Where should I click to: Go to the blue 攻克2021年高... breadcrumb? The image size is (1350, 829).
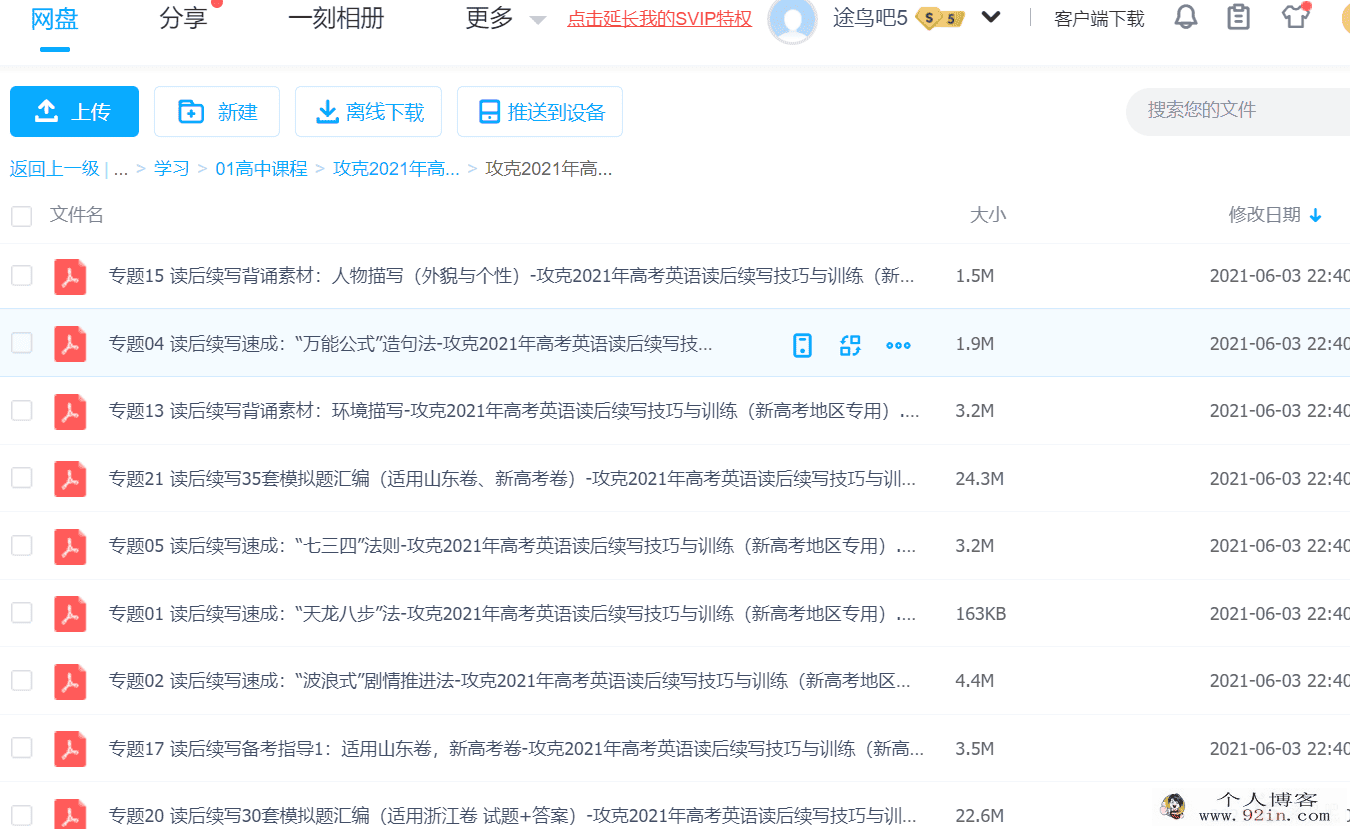397,169
